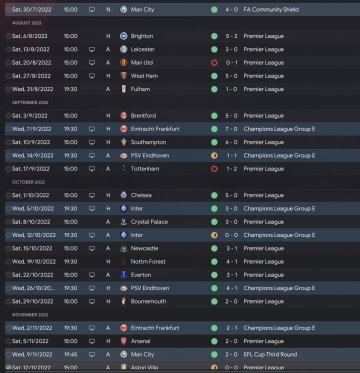This screenshot has height=373, width=360.
Task: Open the Newcastle team name link
Action: [144, 248]
